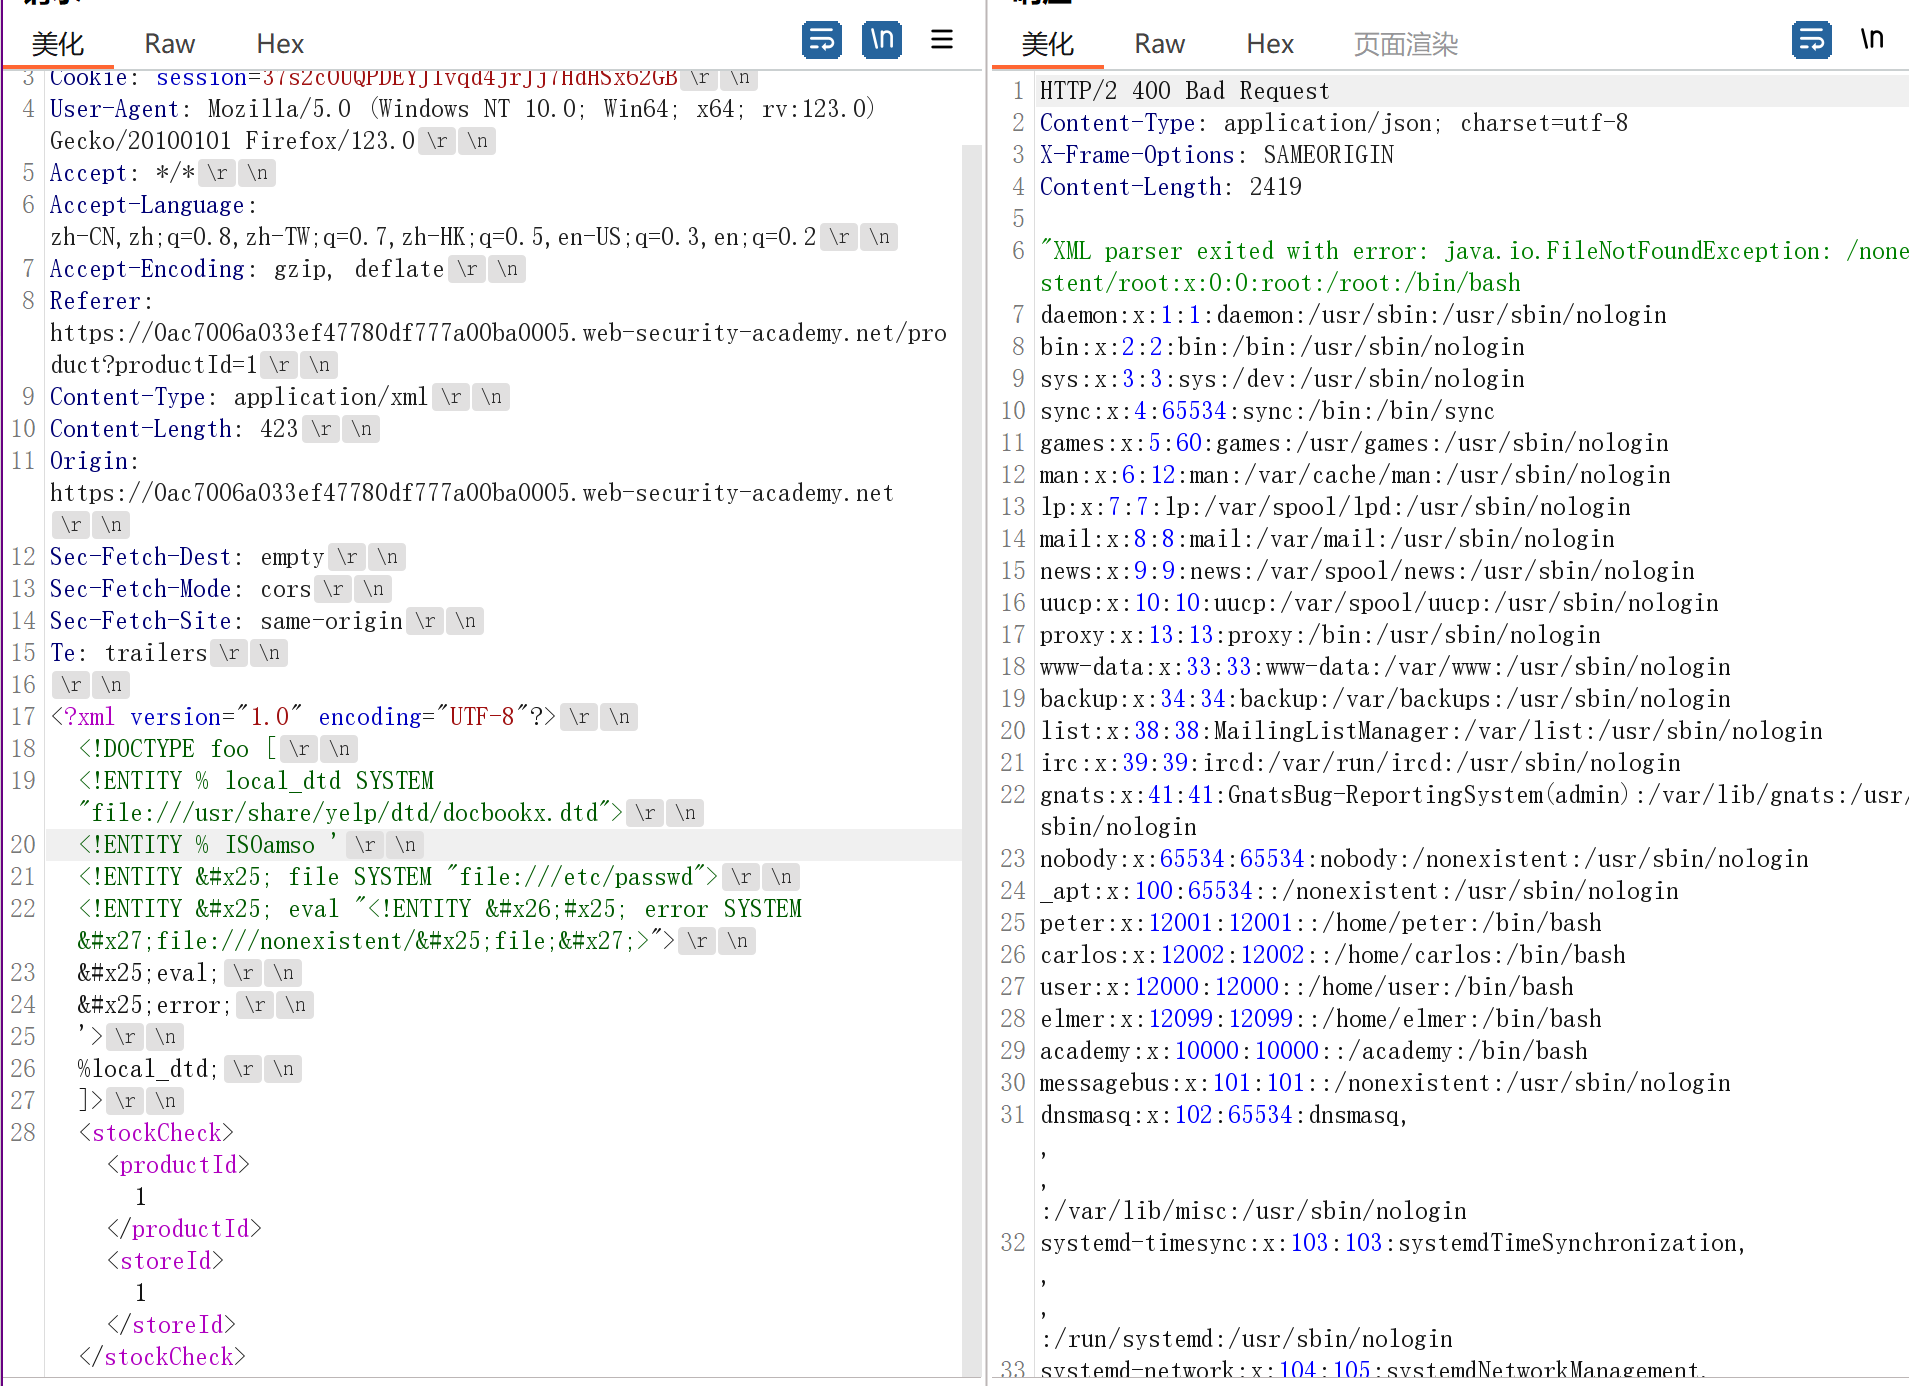This screenshot has height=1386, width=1909.
Task: Click the nobody passwd entry line
Action: pos(1424,859)
